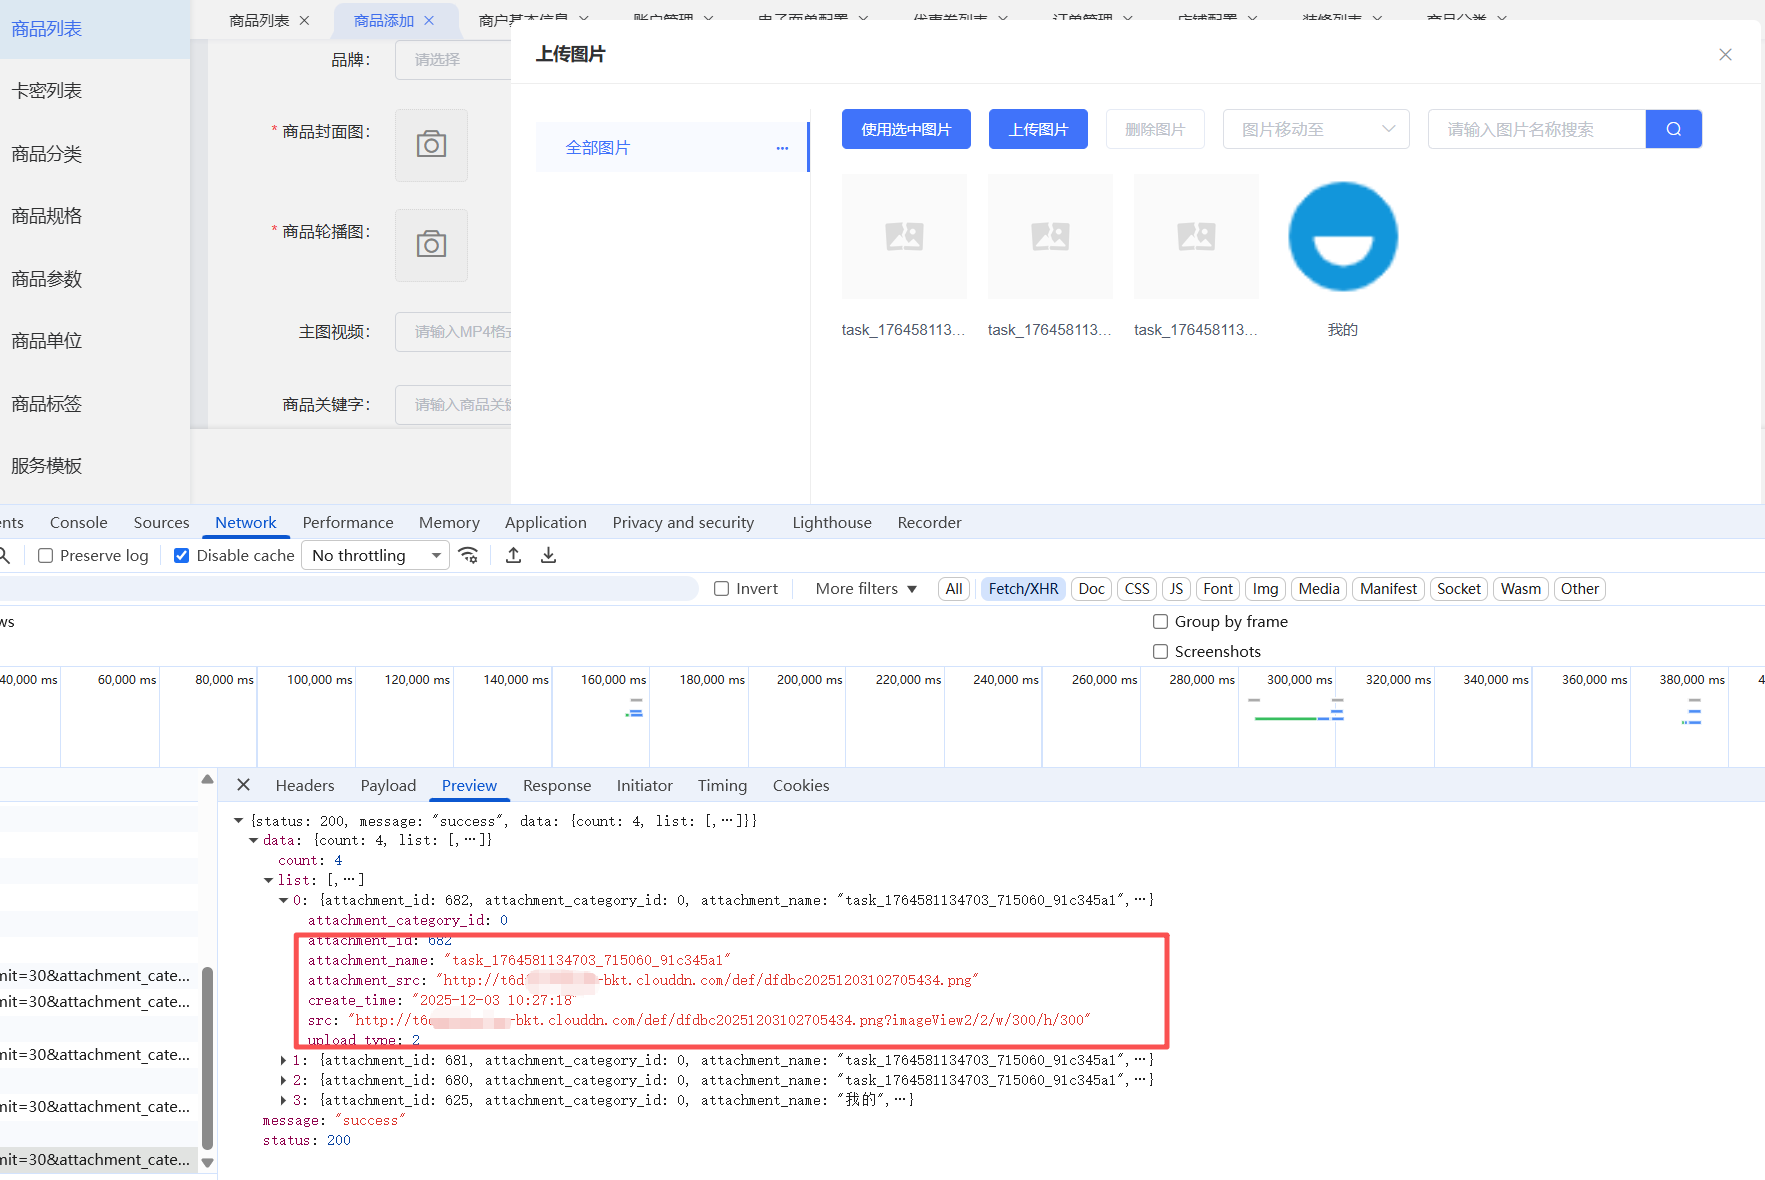Toggle the Invert filter checkbox

pyautogui.click(x=721, y=589)
